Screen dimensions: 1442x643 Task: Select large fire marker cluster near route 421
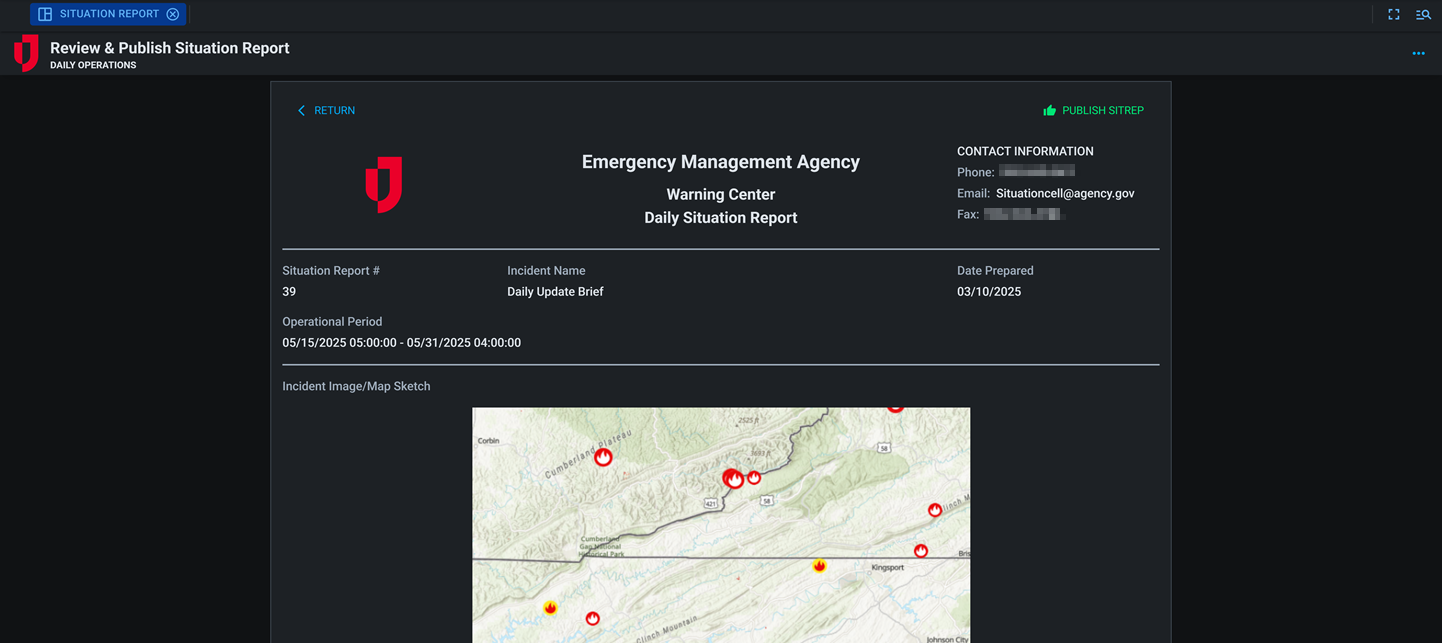click(734, 479)
